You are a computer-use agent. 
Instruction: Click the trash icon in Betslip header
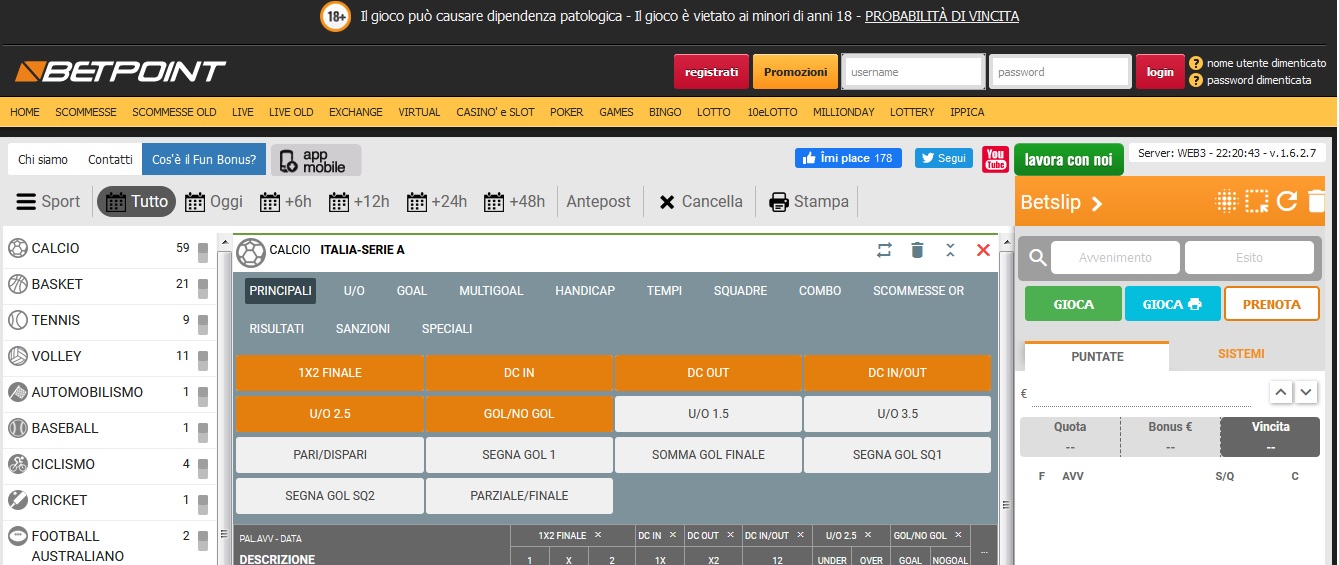(x=1317, y=201)
